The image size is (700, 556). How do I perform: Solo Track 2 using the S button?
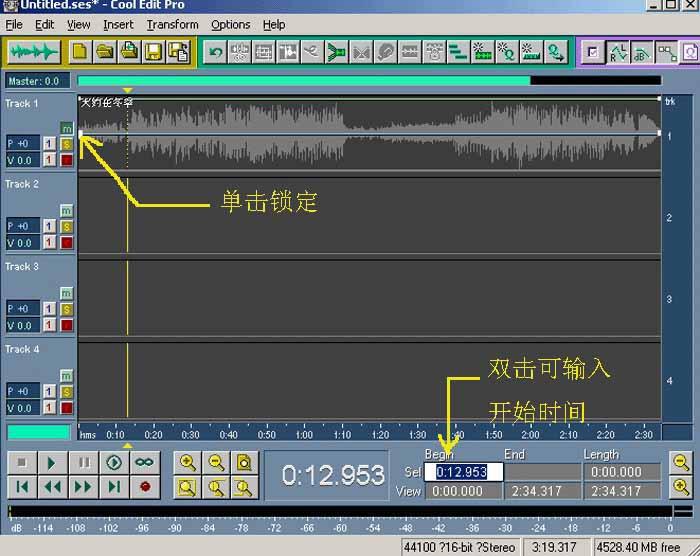(66, 226)
